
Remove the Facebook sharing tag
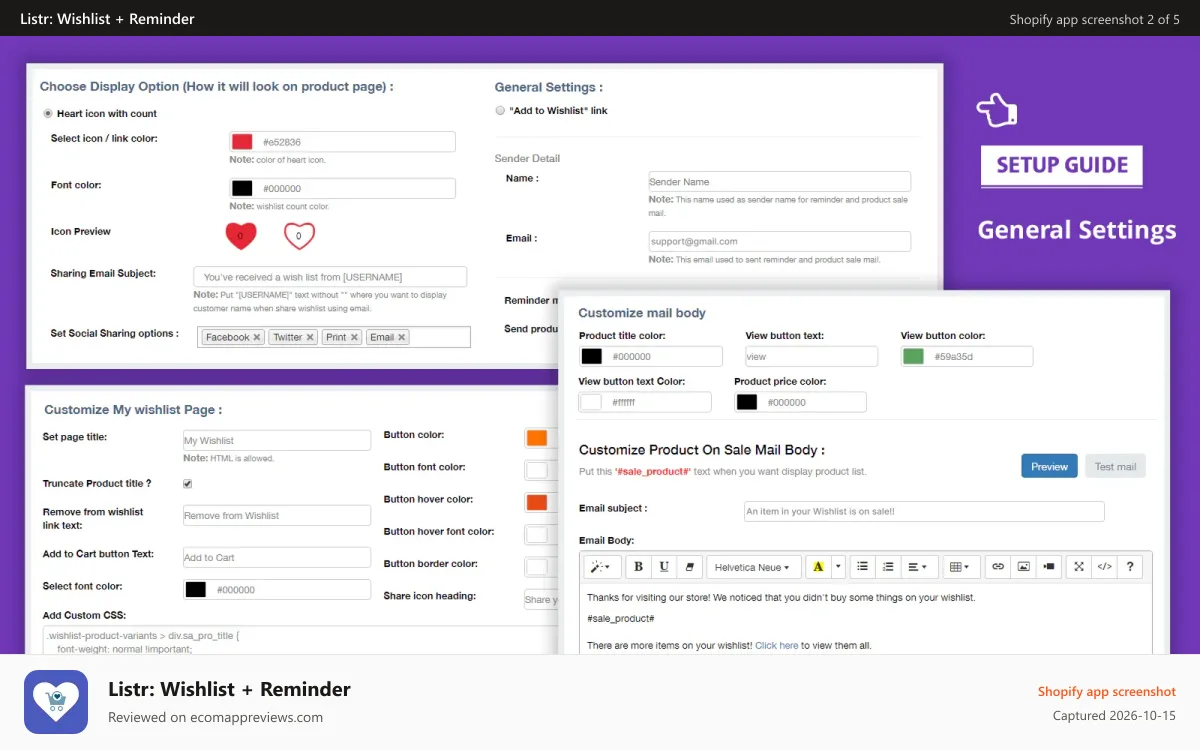(x=257, y=338)
